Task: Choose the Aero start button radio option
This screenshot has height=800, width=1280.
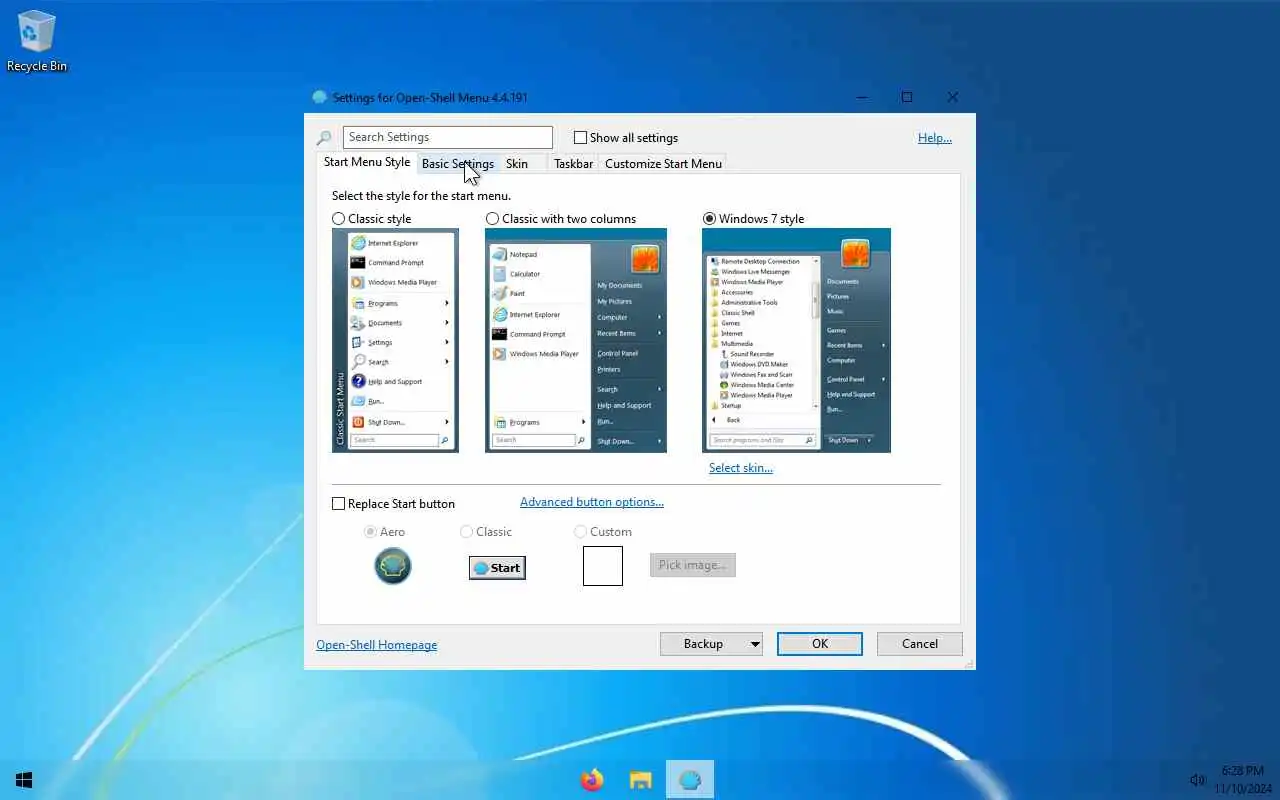Action: click(370, 532)
